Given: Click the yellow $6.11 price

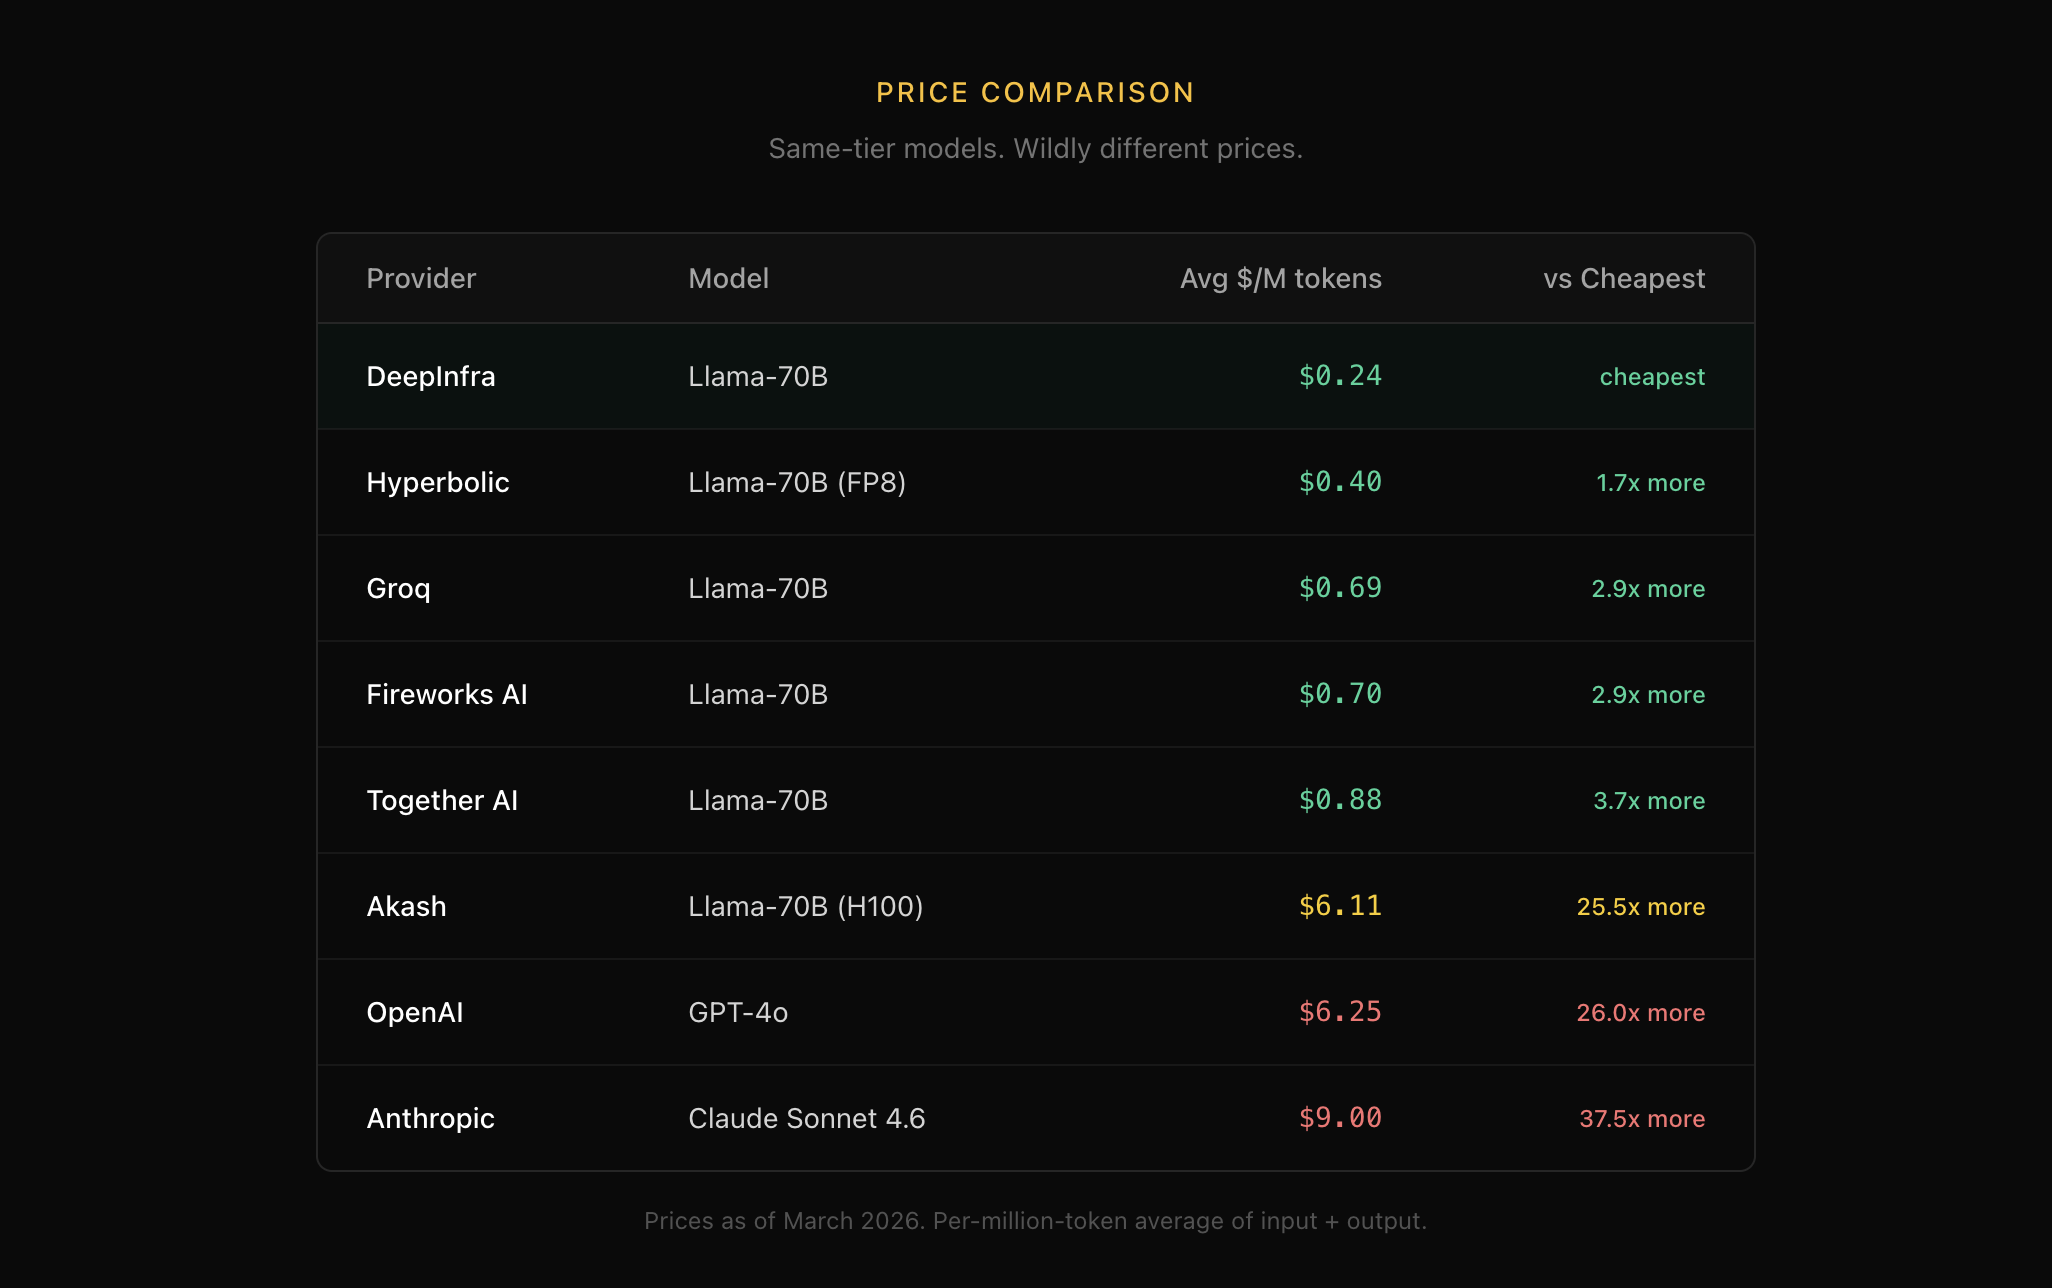Looking at the screenshot, I should point(1339,906).
